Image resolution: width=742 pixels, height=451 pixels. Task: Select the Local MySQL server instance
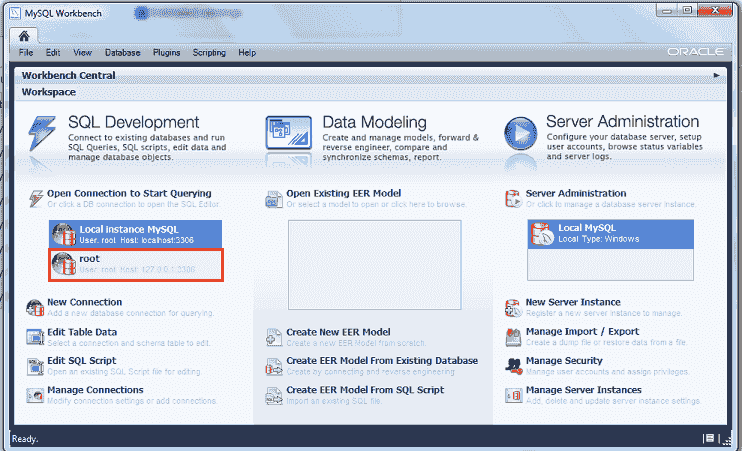pos(610,234)
